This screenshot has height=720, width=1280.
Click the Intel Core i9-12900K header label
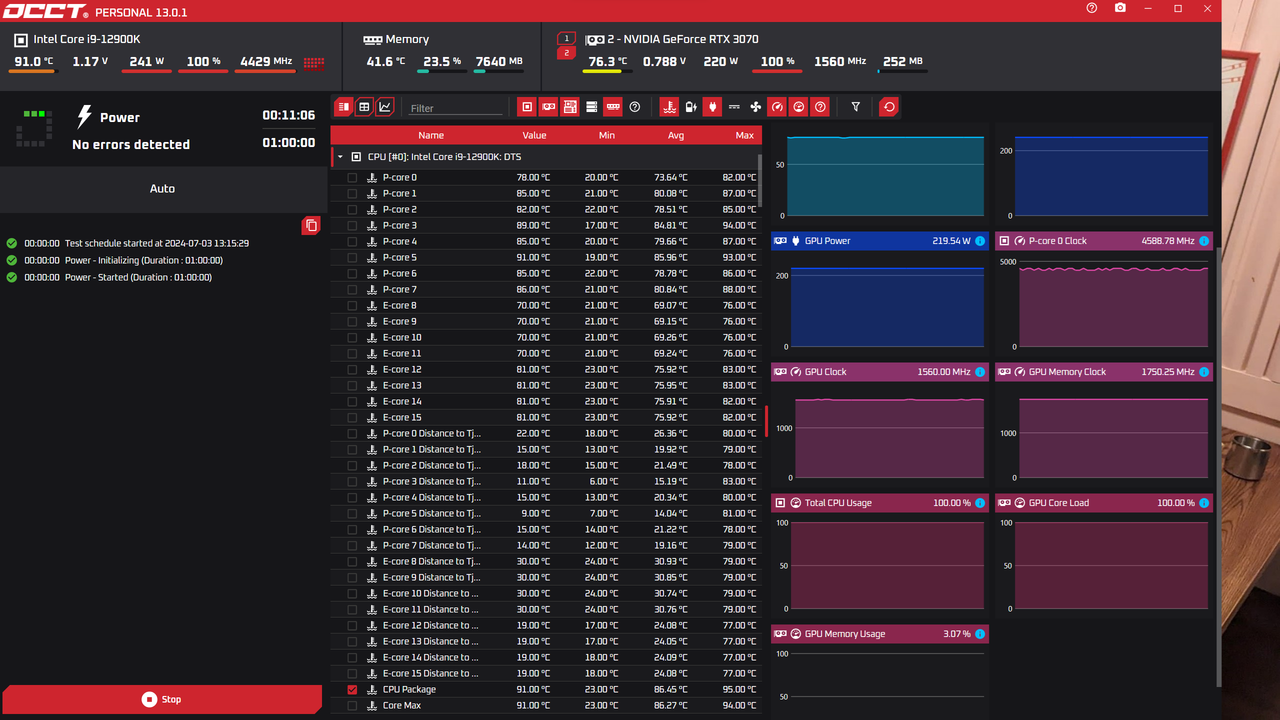87,40
